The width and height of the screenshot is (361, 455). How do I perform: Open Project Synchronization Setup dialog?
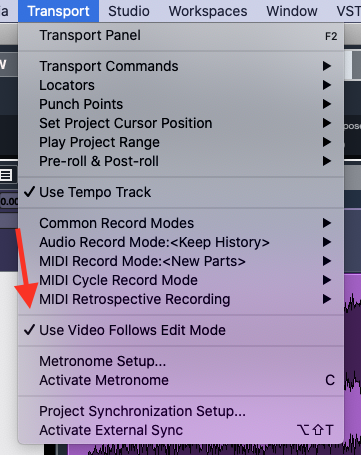click(181, 411)
